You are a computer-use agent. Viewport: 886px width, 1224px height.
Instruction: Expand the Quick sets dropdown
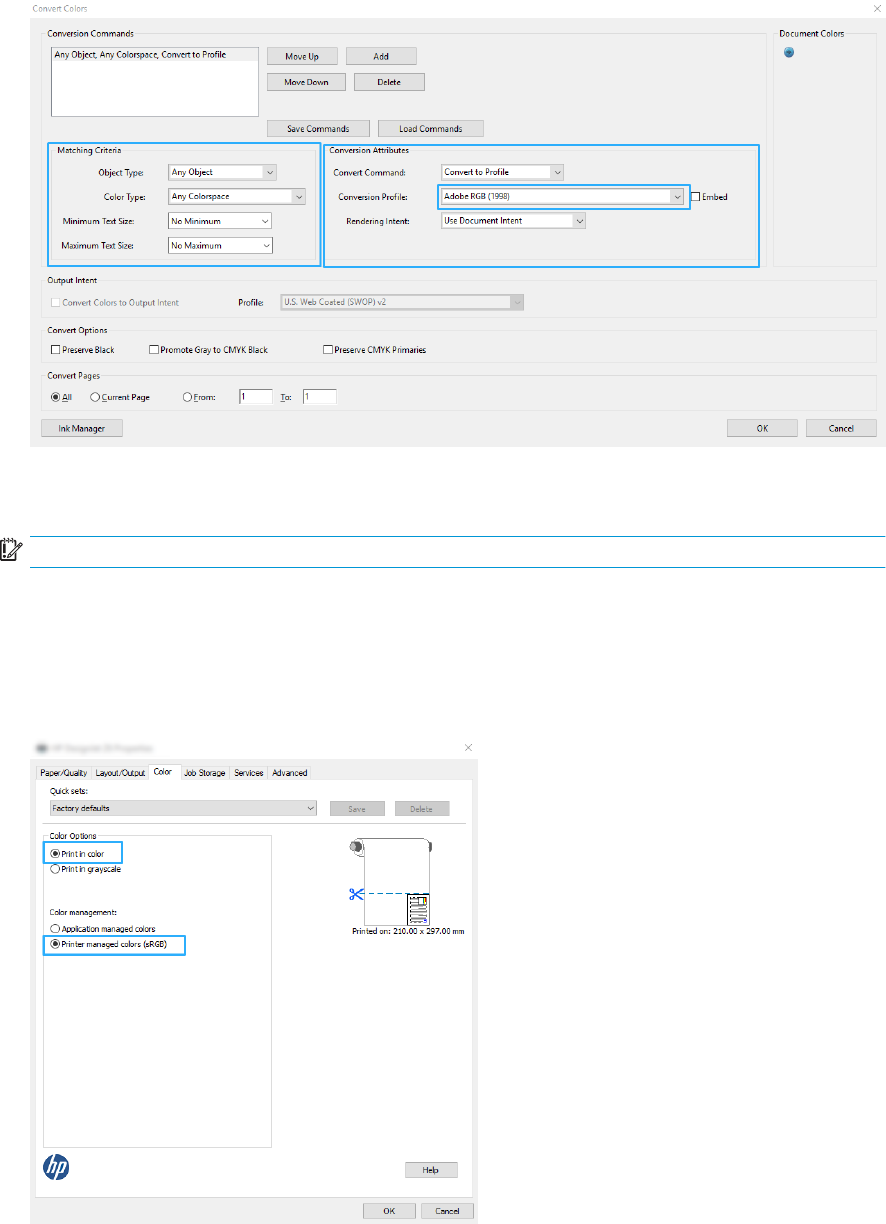click(311, 808)
